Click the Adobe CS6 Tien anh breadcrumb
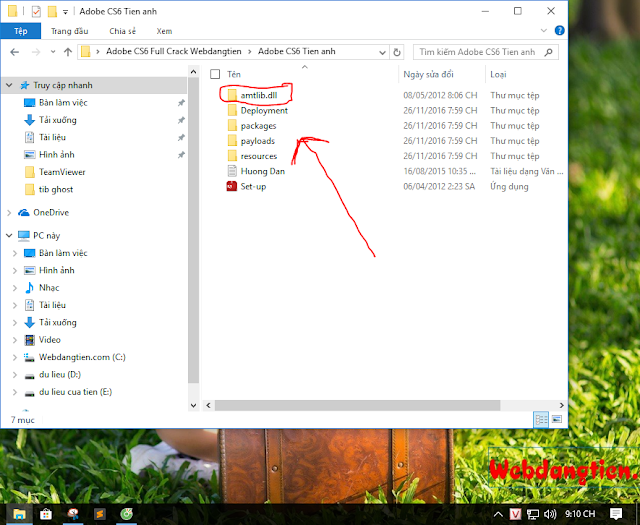 pyautogui.click(x=297, y=51)
